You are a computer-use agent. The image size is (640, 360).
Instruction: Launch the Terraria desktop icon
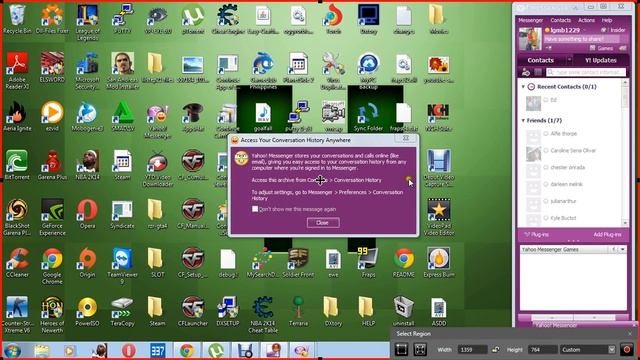pyautogui.click(x=298, y=311)
